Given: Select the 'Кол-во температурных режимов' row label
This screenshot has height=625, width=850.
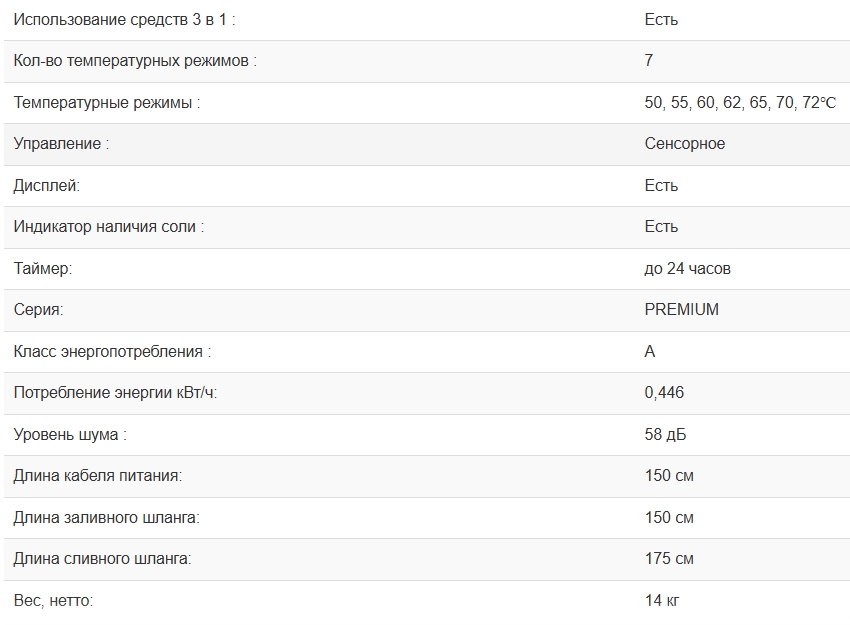Looking at the screenshot, I should (135, 61).
